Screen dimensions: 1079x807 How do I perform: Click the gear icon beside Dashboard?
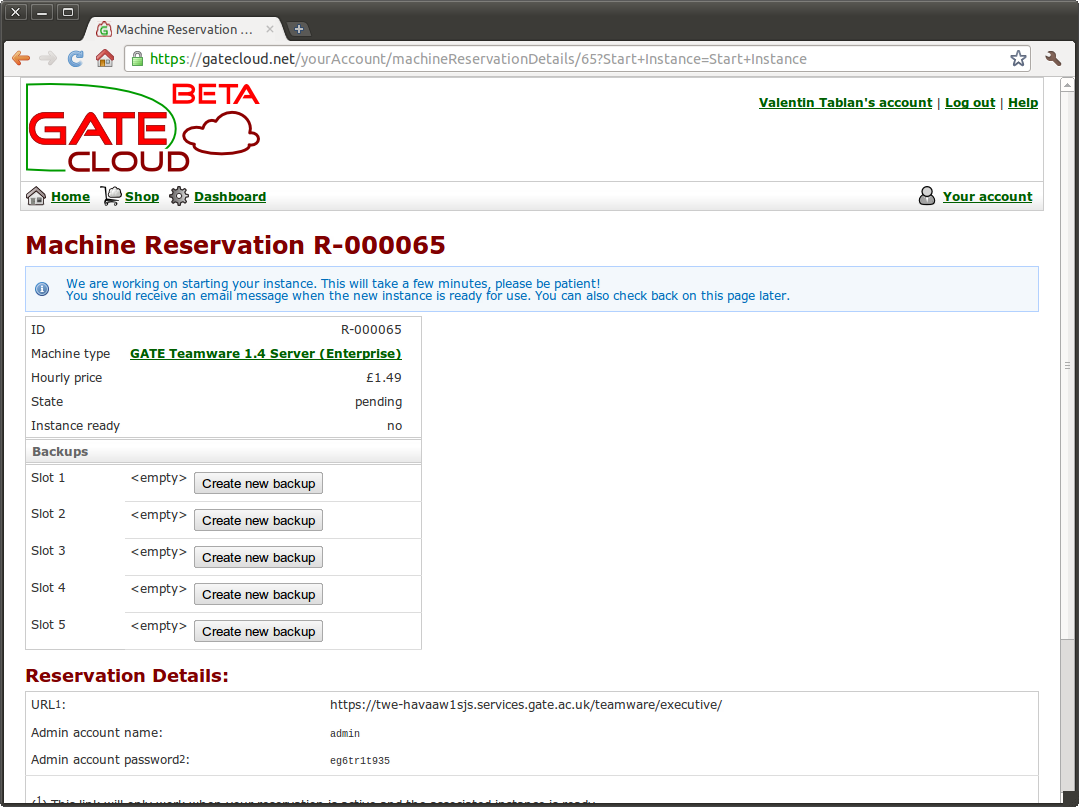tap(179, 196)
